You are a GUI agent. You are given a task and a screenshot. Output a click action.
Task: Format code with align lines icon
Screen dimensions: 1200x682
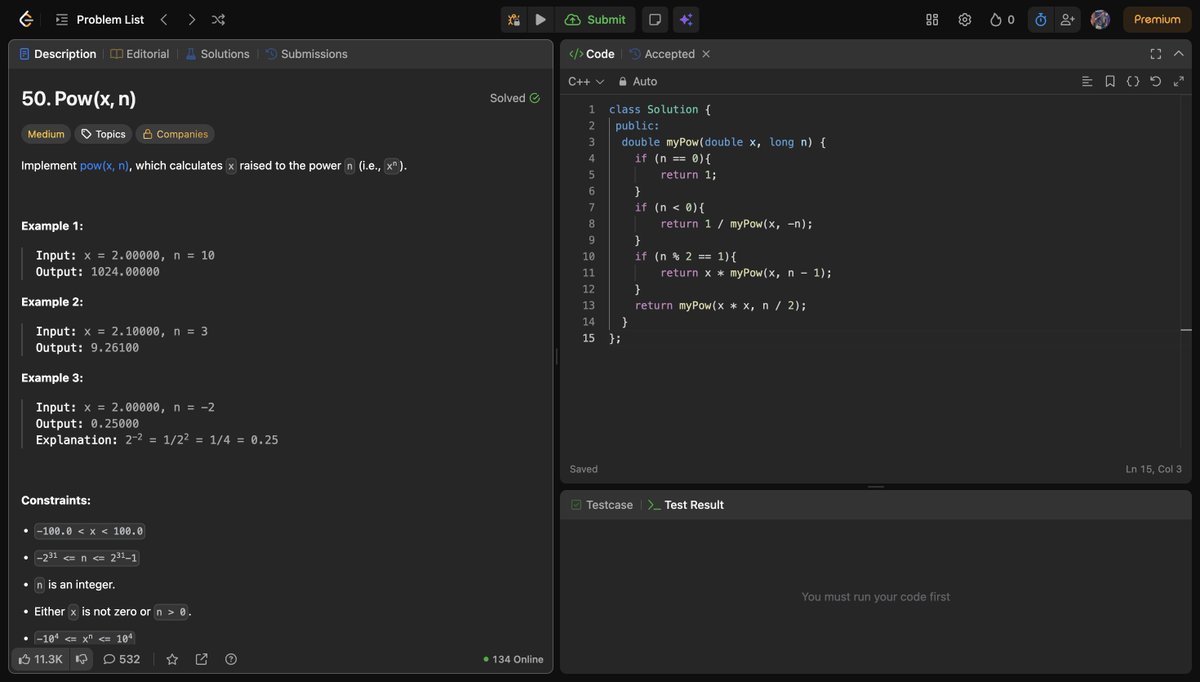pyautogui.click(x=1087, y=81)
